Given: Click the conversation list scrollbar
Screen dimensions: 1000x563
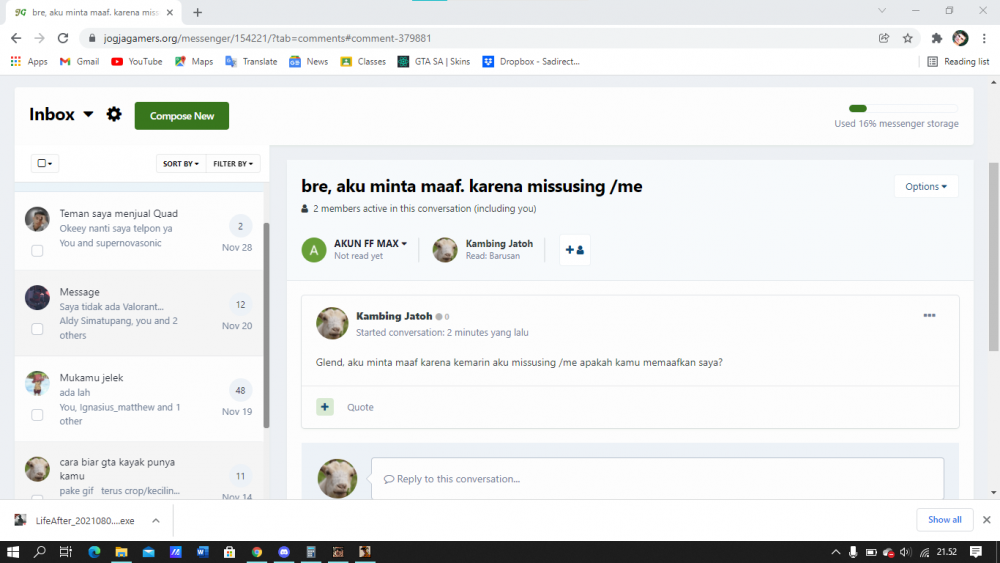Looking at the screenshot, I should click(x=267, y=325).
